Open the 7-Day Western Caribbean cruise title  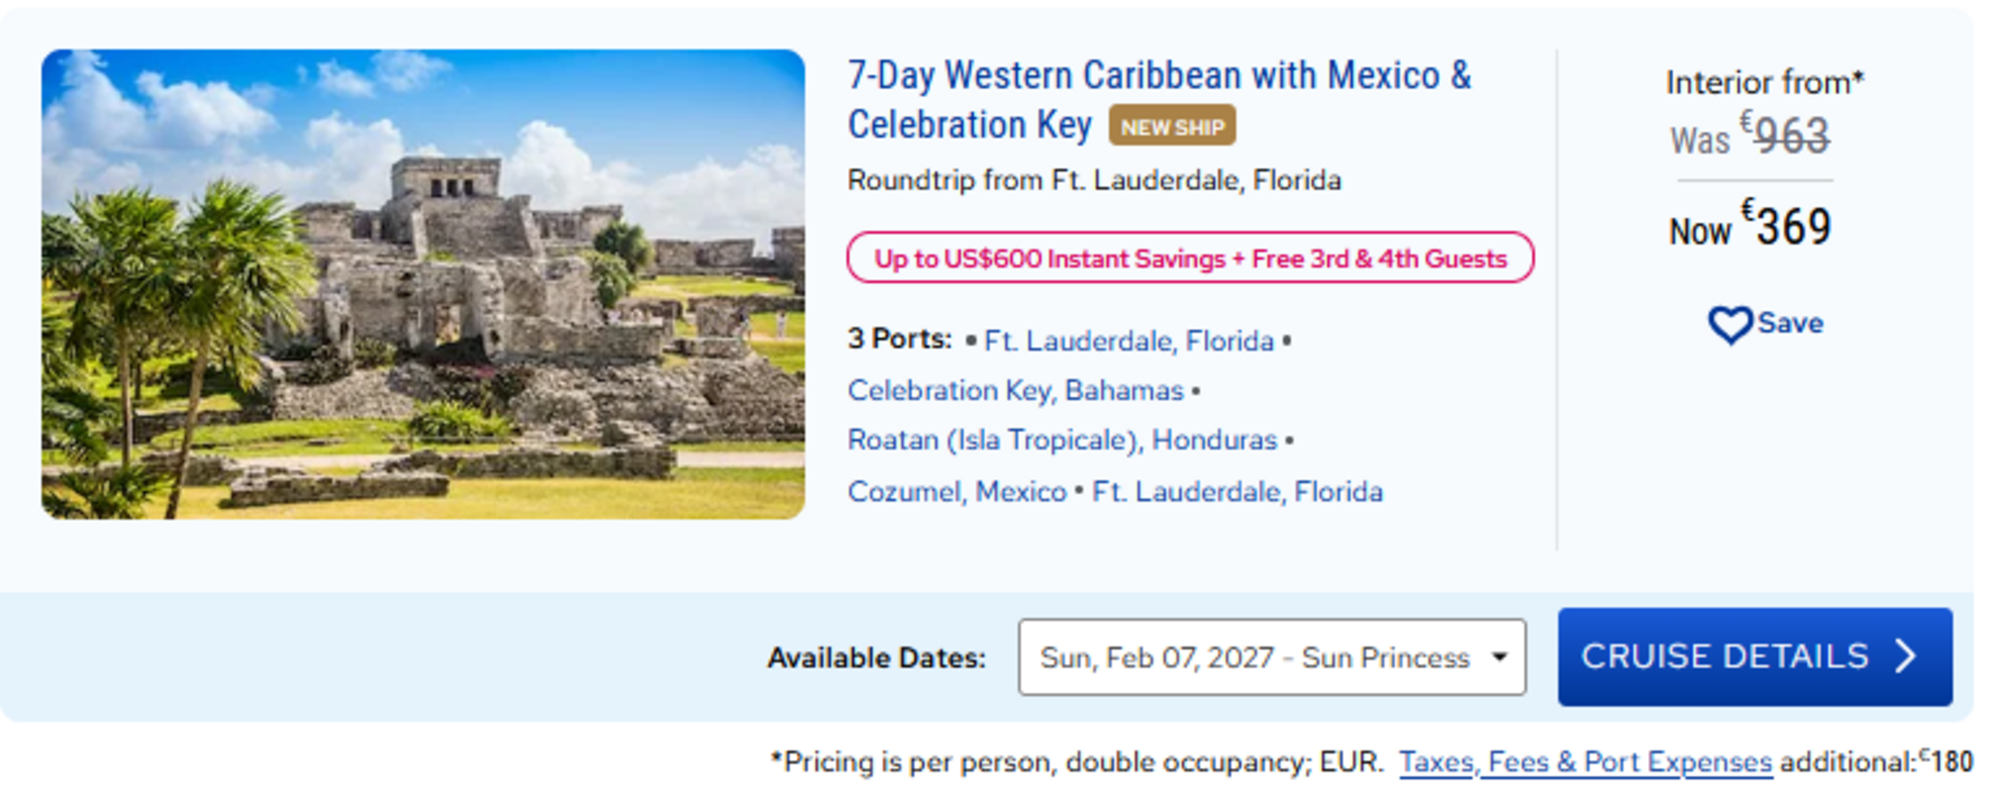point(1159,100)
